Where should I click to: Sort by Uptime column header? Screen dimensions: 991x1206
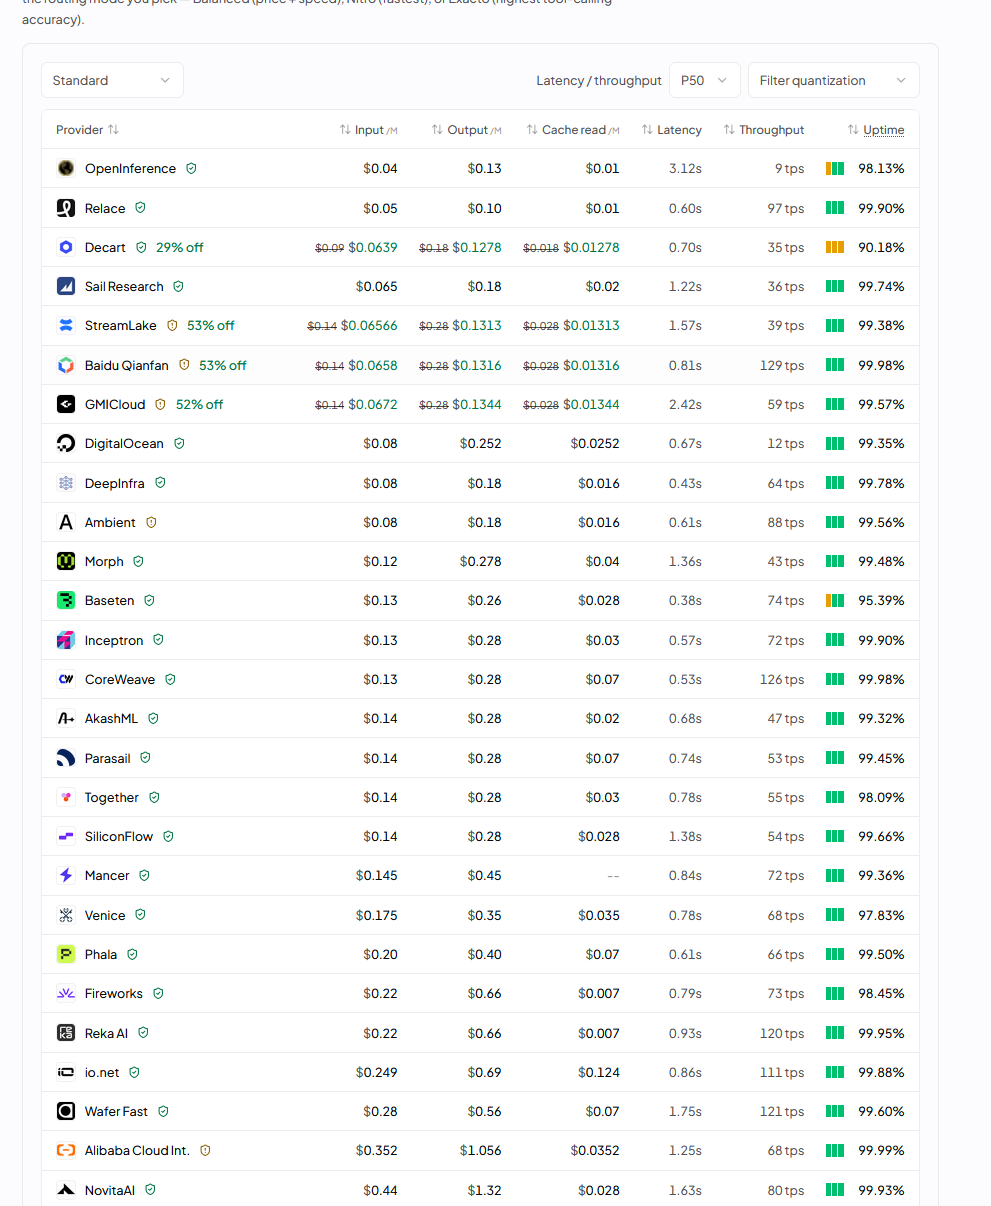(875, 130)
